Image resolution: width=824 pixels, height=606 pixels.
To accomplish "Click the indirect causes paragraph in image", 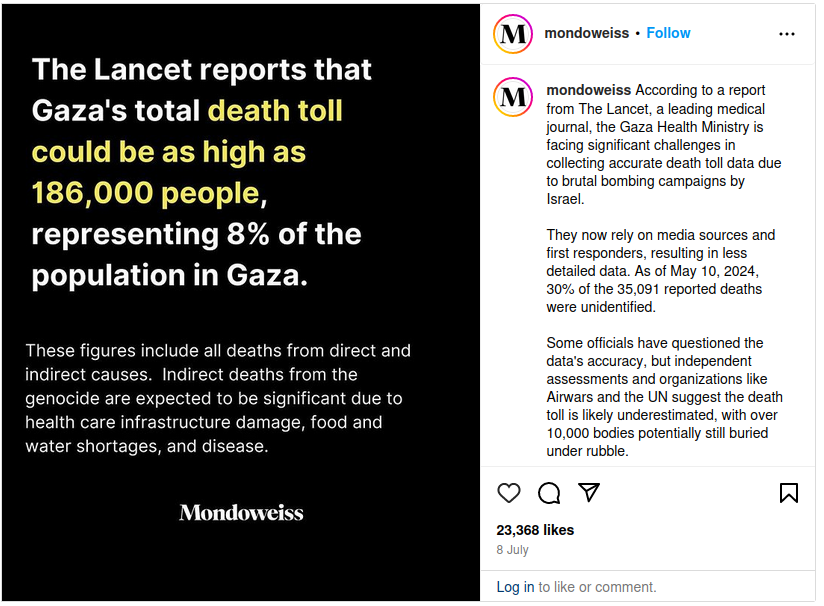I will [218, 398].
